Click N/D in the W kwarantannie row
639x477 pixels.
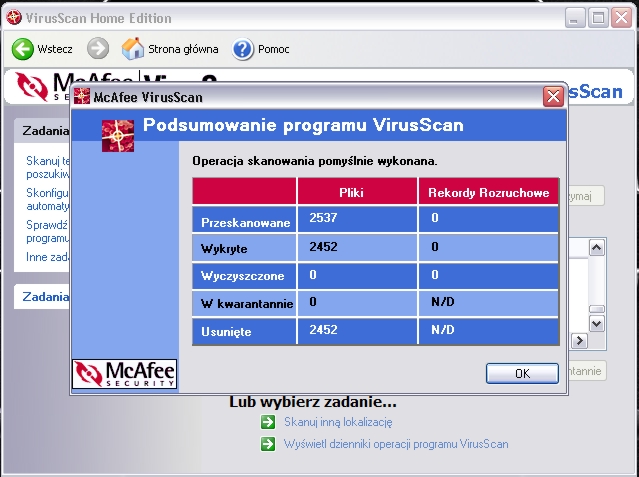click(443, 302)
